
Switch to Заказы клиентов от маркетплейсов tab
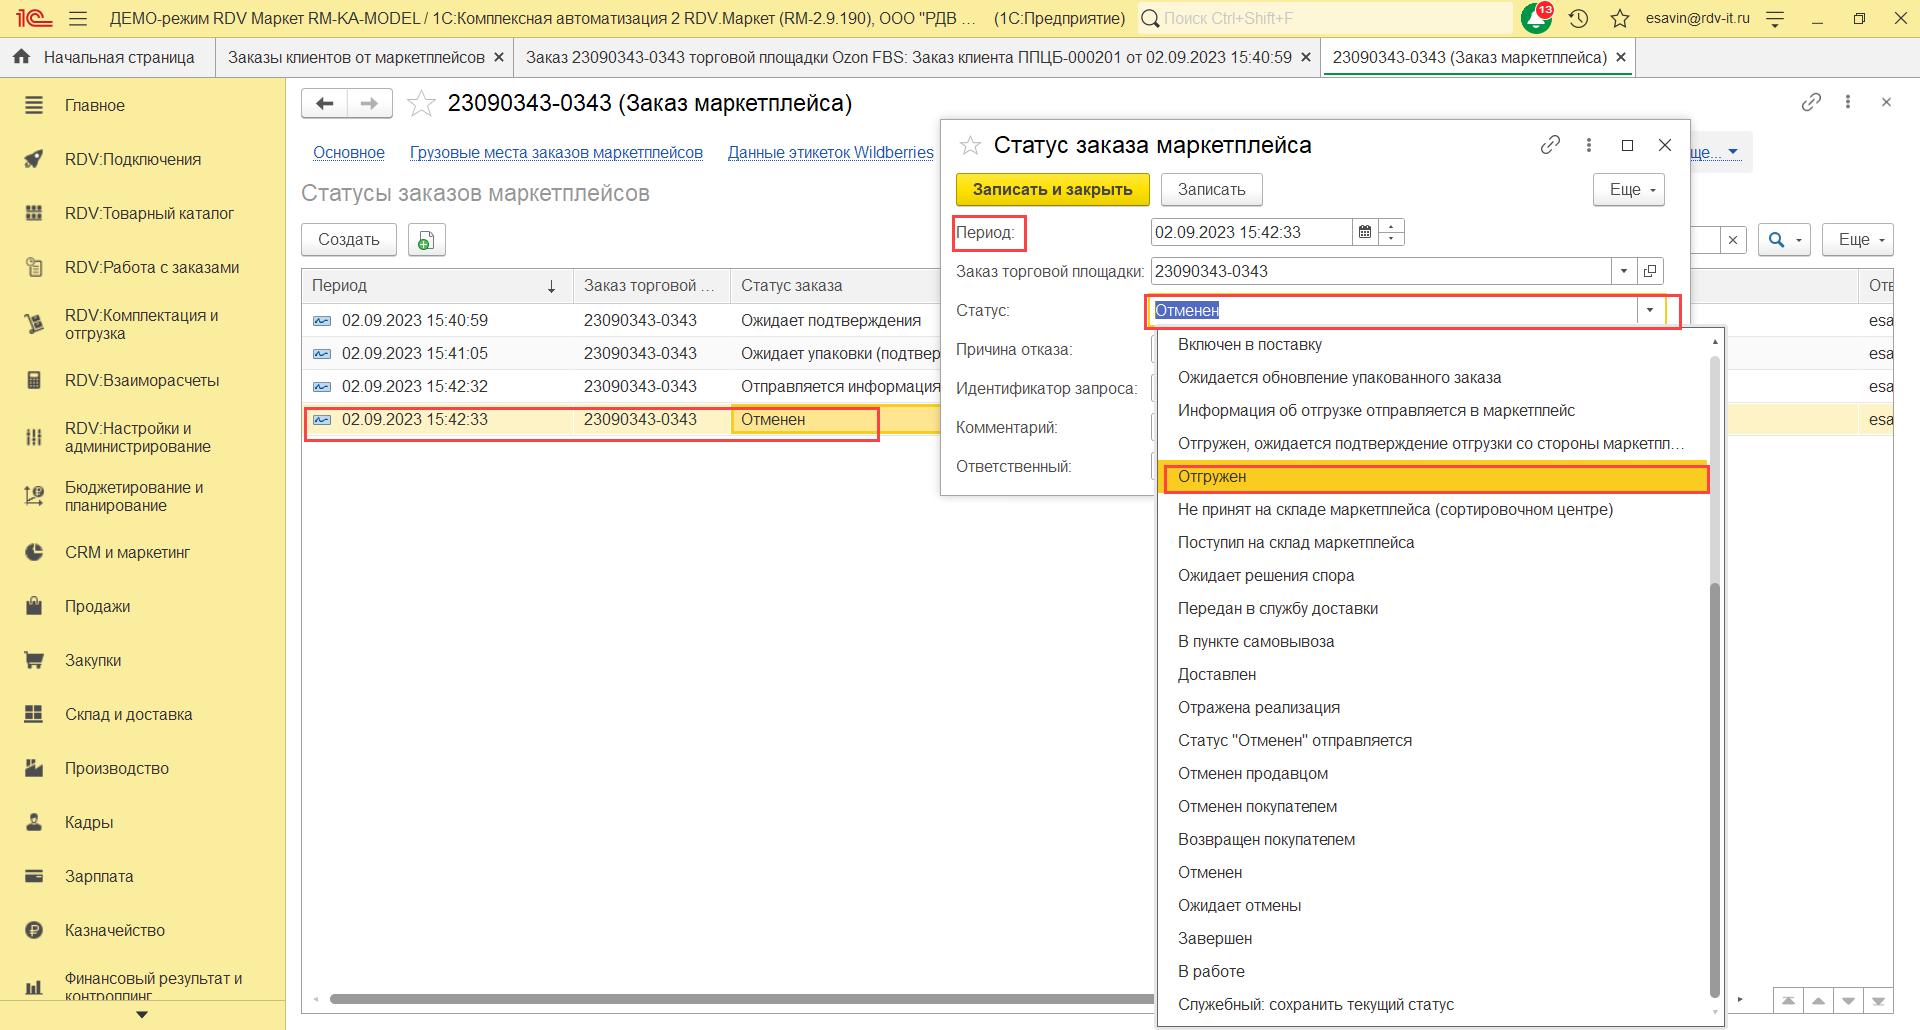tap(356, 58)
